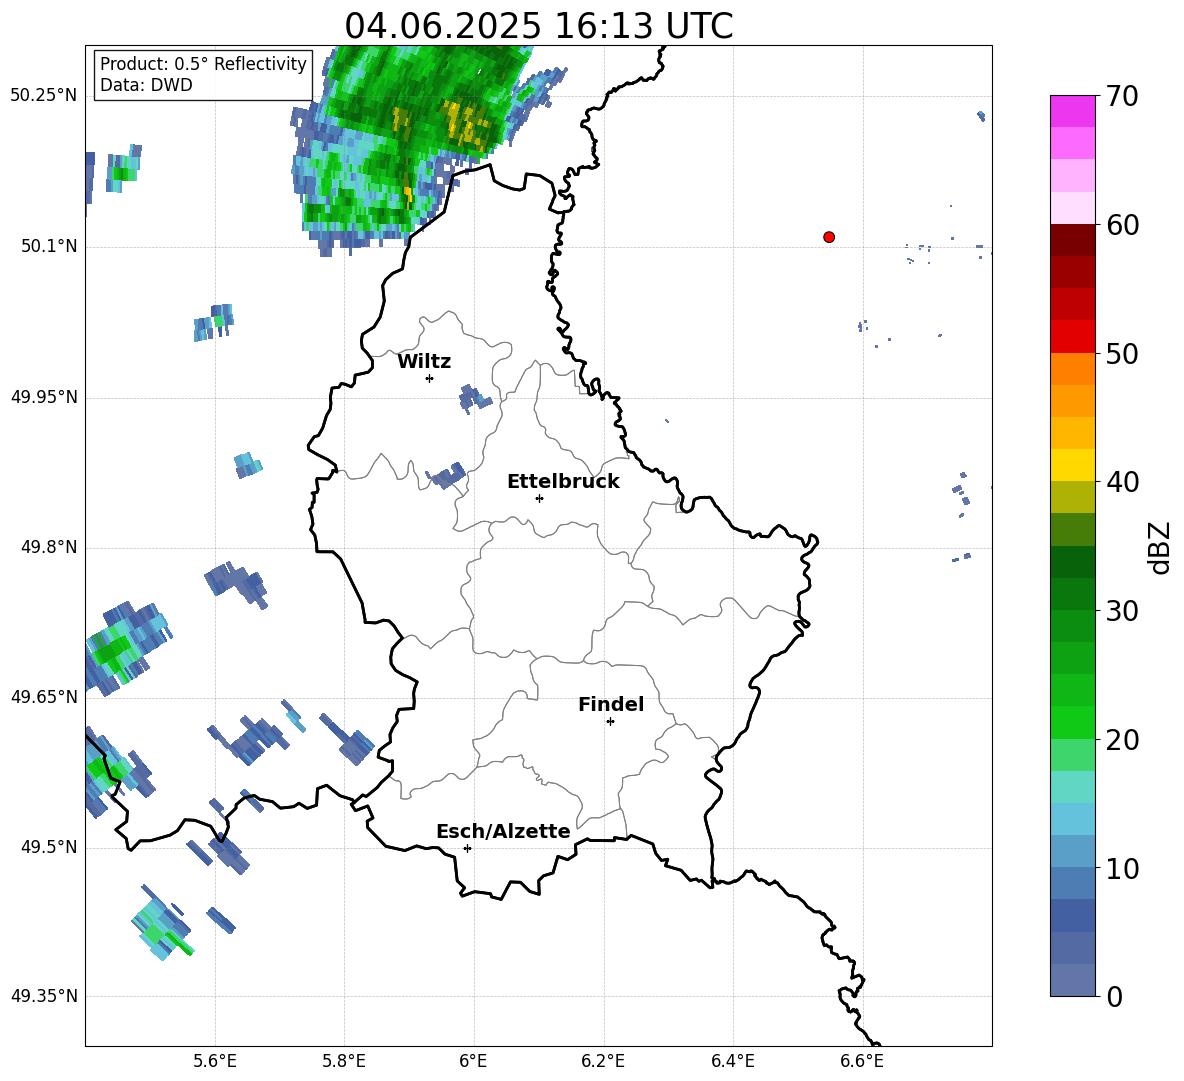Click the "Product: 0.5° Reflectivity" text
Image resolution: width=1184 pixels, height=1081 pixels.
coord(203,63)
